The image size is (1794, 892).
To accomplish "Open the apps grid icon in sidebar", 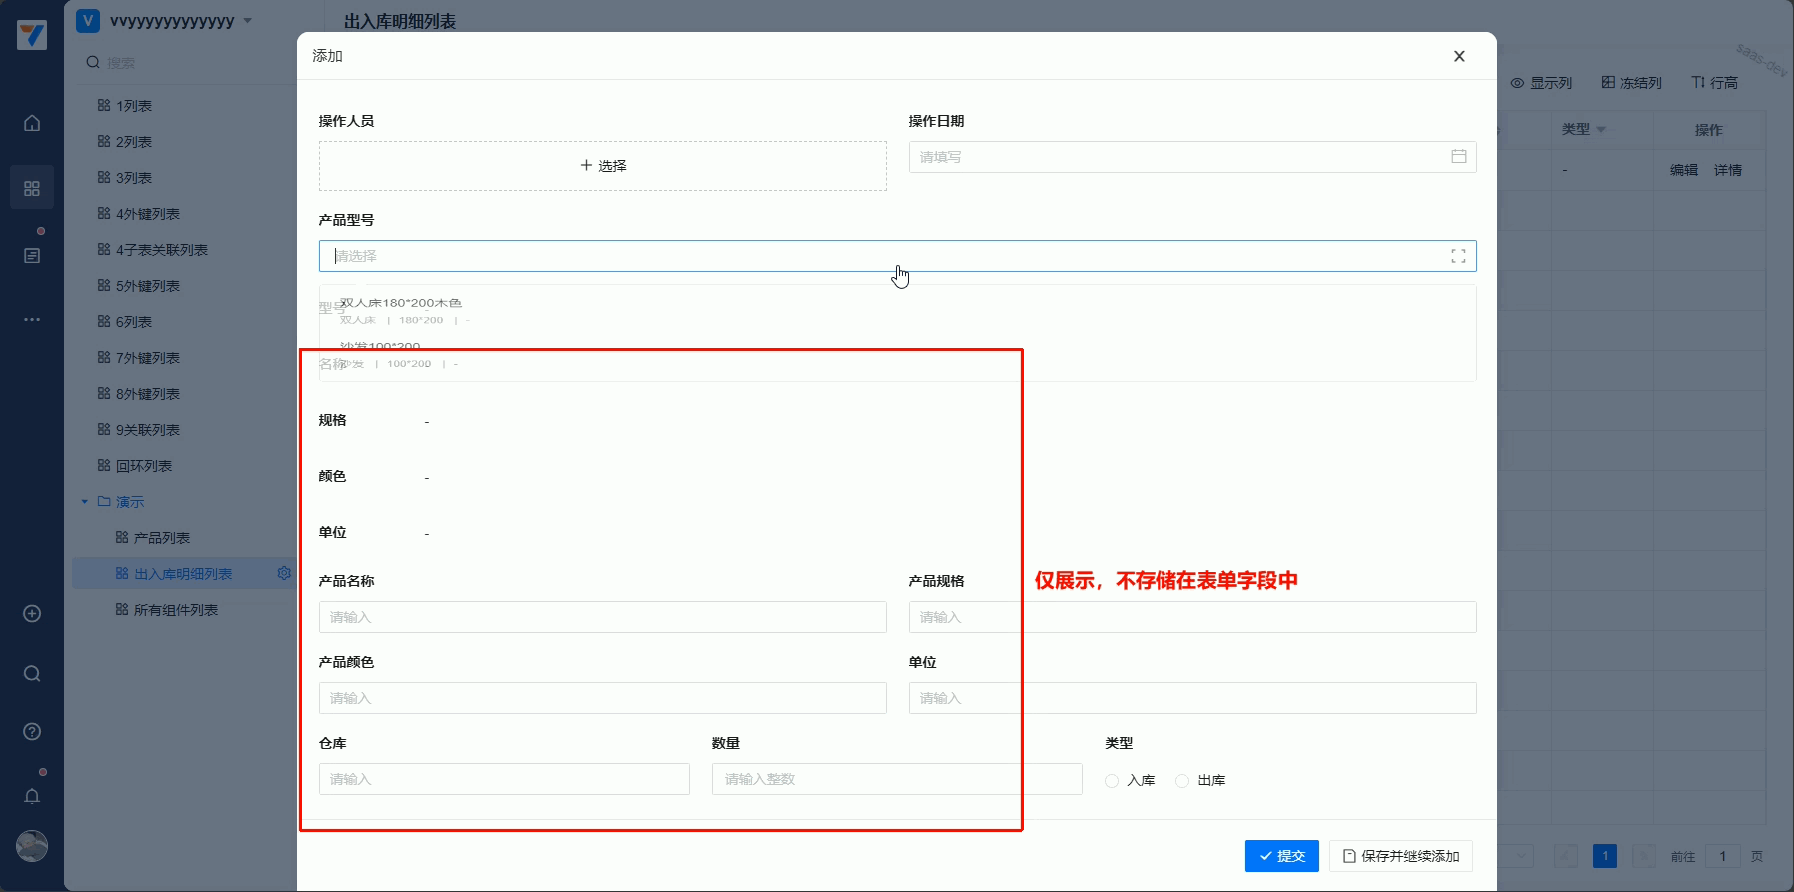I will point(32,188).
